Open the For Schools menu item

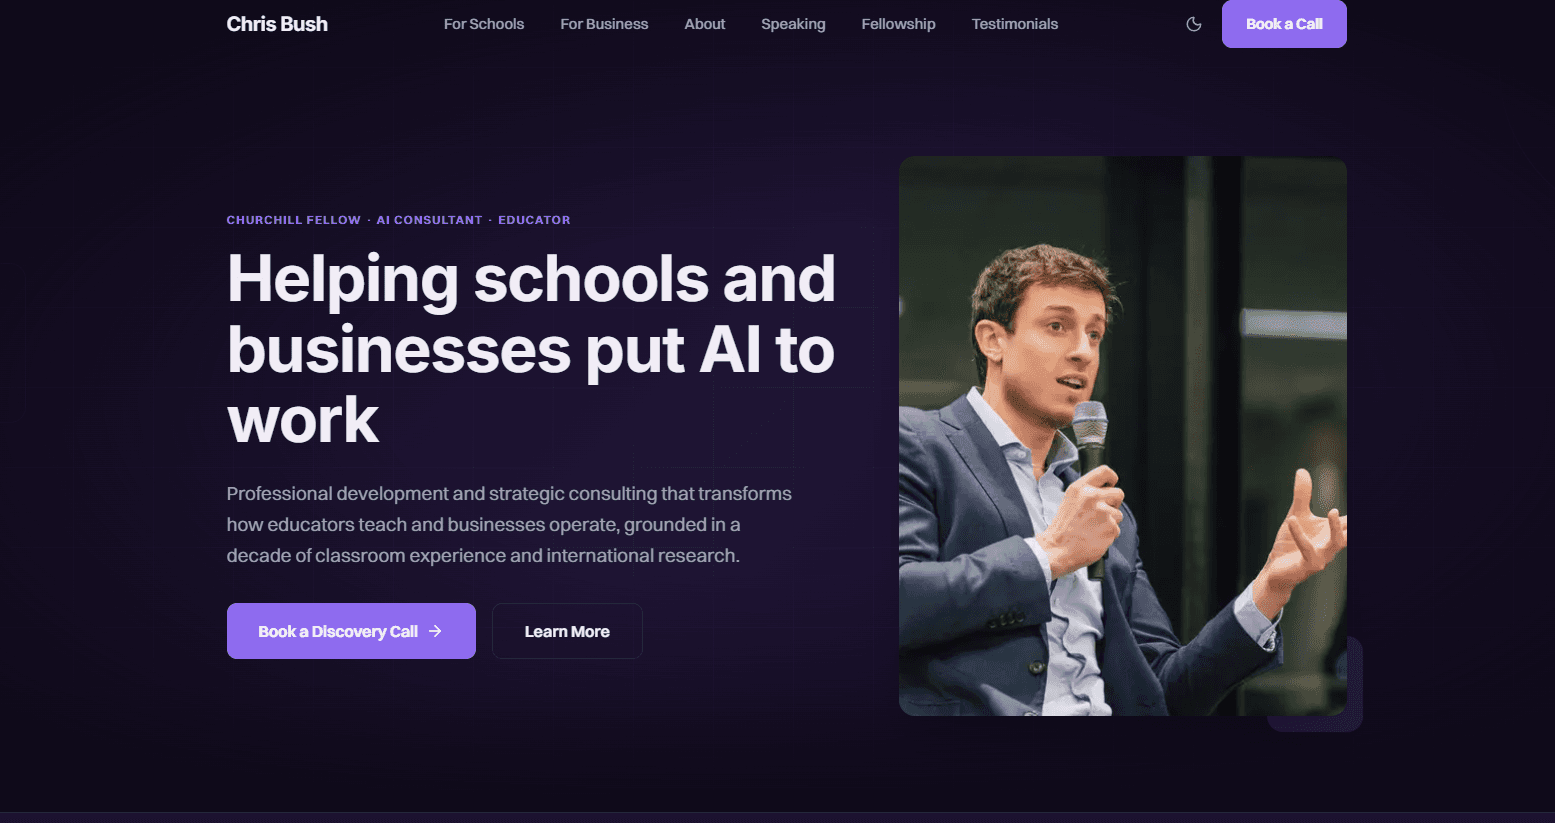484,24
